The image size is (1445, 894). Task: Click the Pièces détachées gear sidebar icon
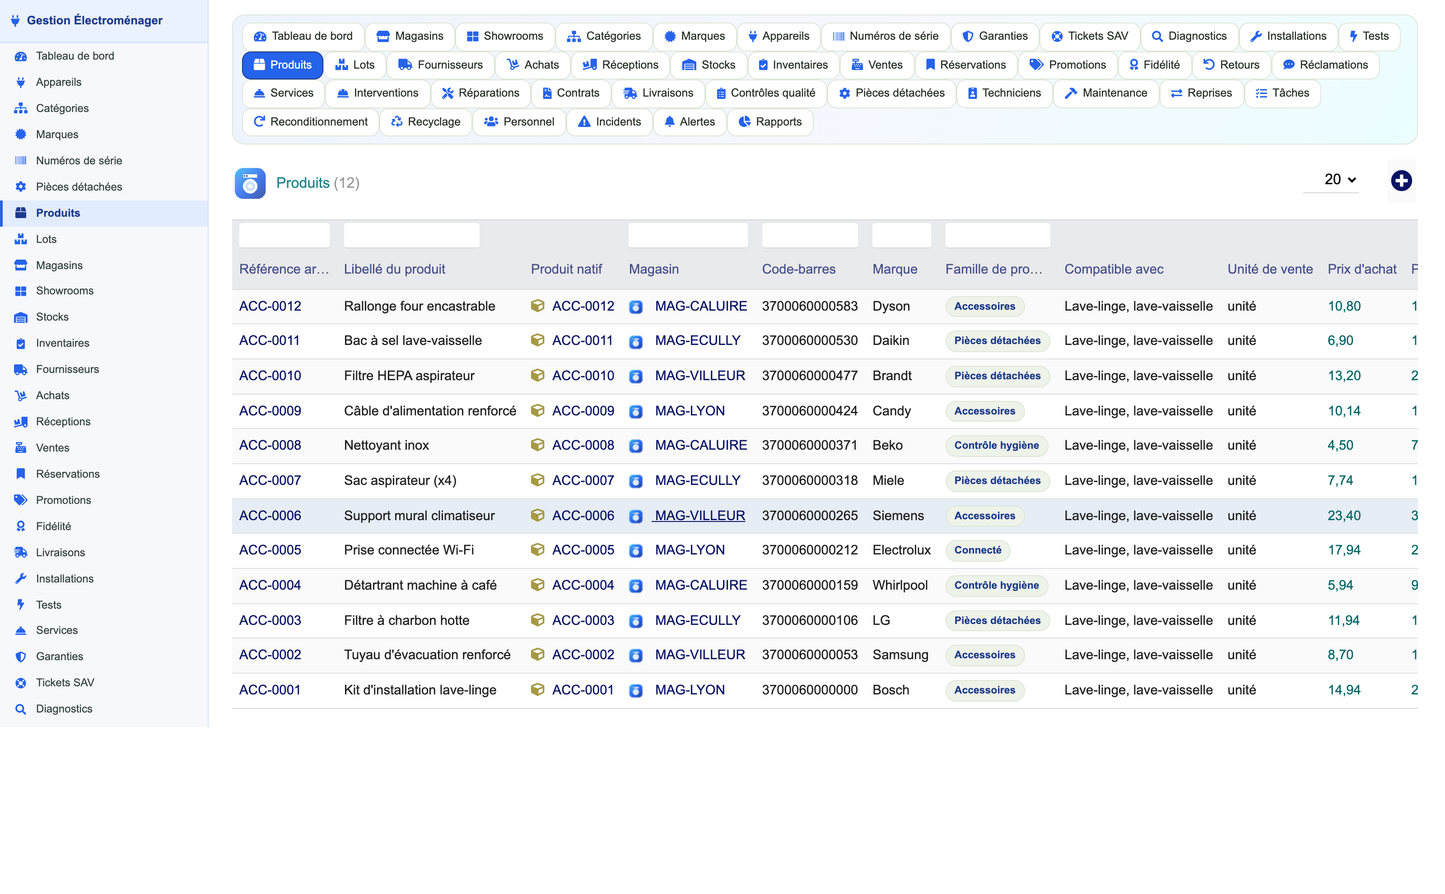[x=20, y=187]
